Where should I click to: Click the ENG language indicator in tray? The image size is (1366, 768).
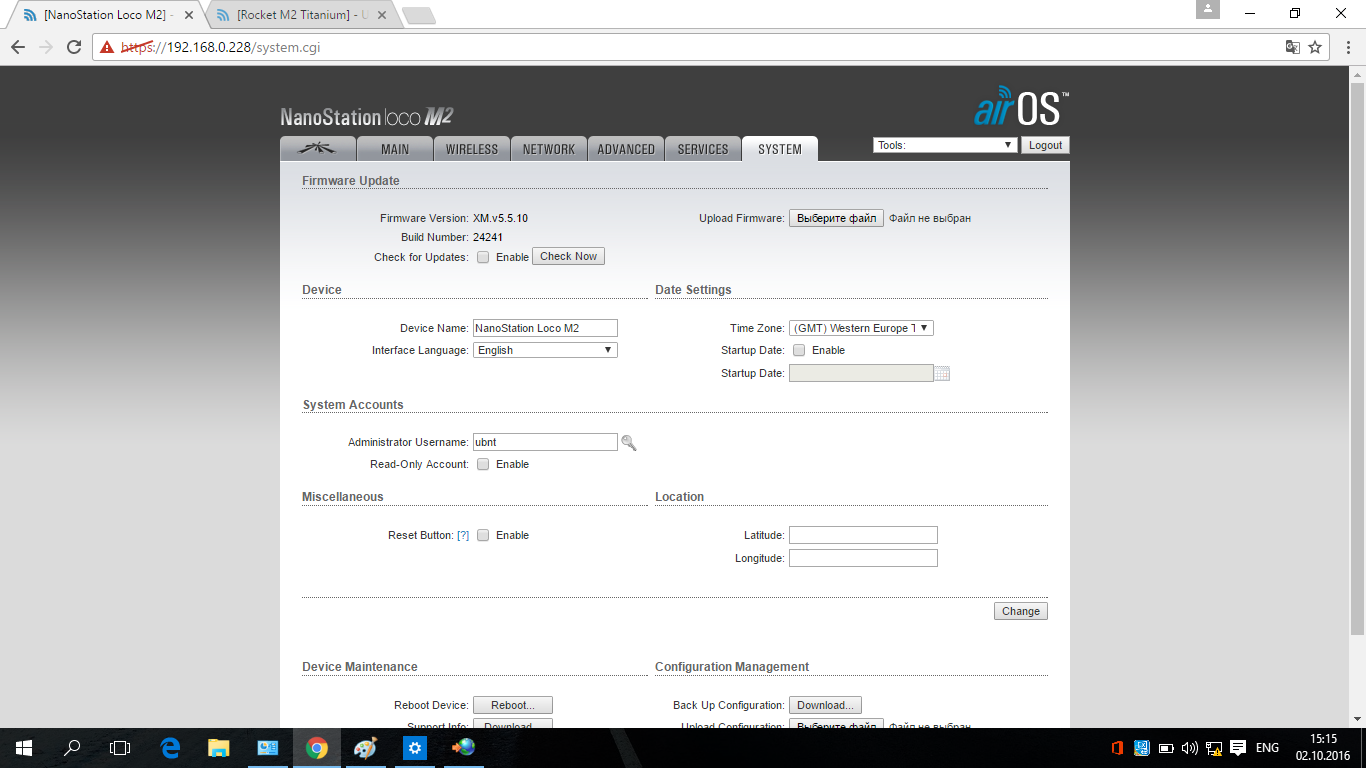point(1267,748)
